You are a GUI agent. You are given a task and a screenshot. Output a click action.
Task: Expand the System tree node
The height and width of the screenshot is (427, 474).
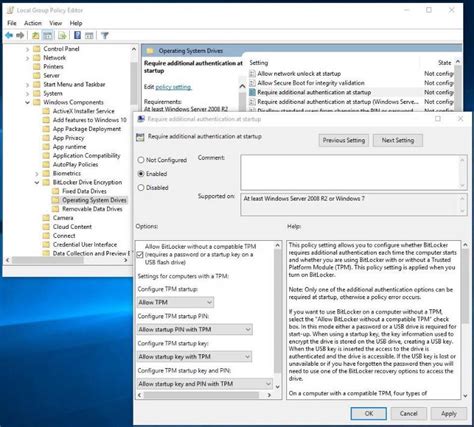[x=27, y=93]
